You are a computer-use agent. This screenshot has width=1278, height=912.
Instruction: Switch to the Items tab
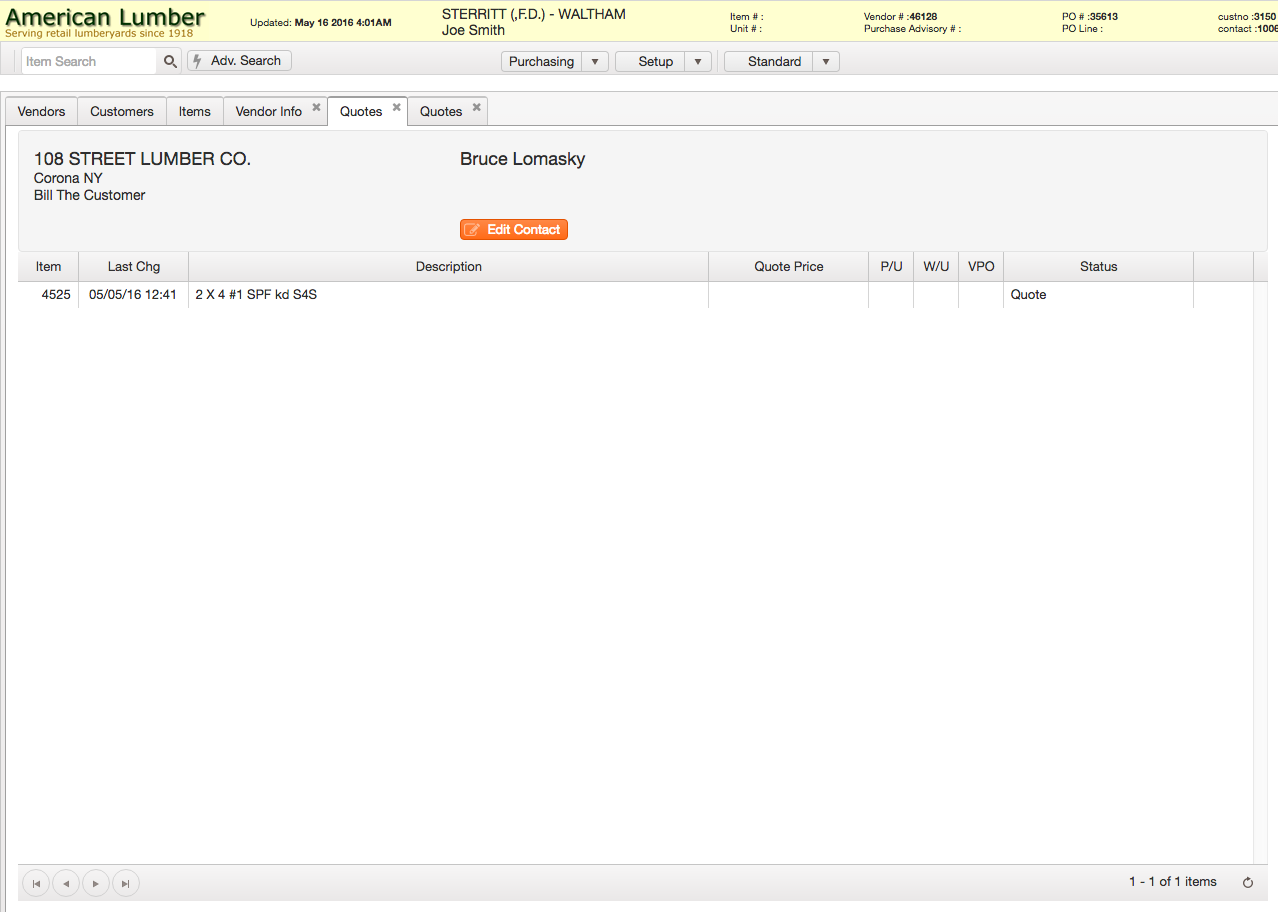click(x=195, y=111)
